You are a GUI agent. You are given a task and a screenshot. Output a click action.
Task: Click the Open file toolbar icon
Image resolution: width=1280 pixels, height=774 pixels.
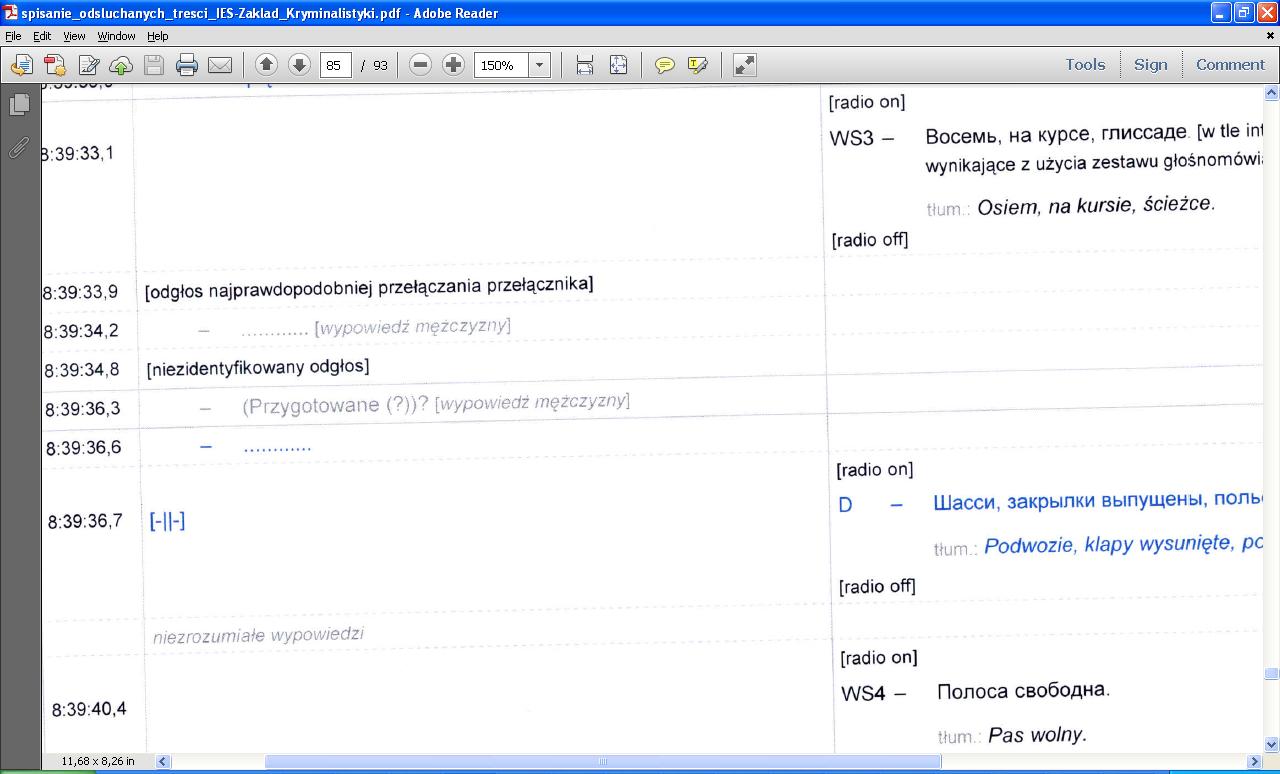tap(21, 65)
